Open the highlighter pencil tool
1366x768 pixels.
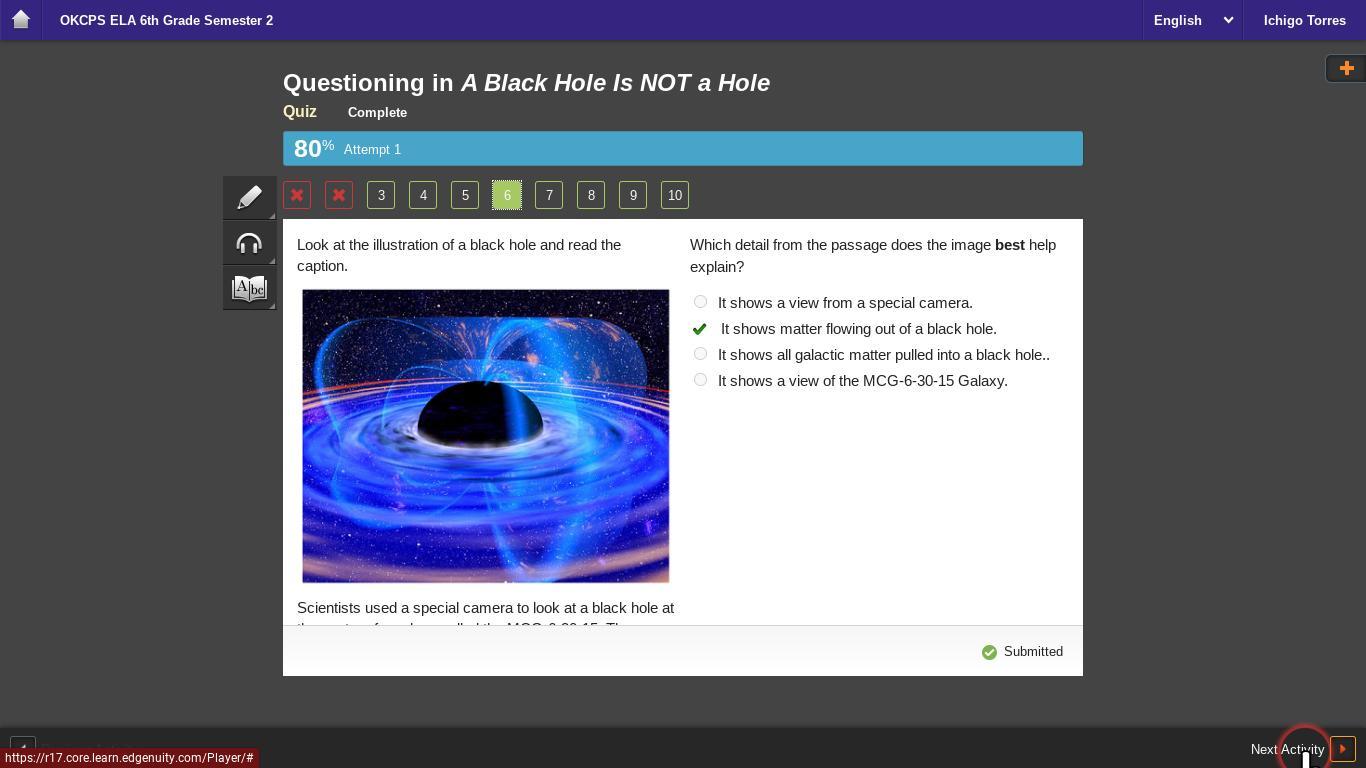pyautogui.click(x=249, y=197)
